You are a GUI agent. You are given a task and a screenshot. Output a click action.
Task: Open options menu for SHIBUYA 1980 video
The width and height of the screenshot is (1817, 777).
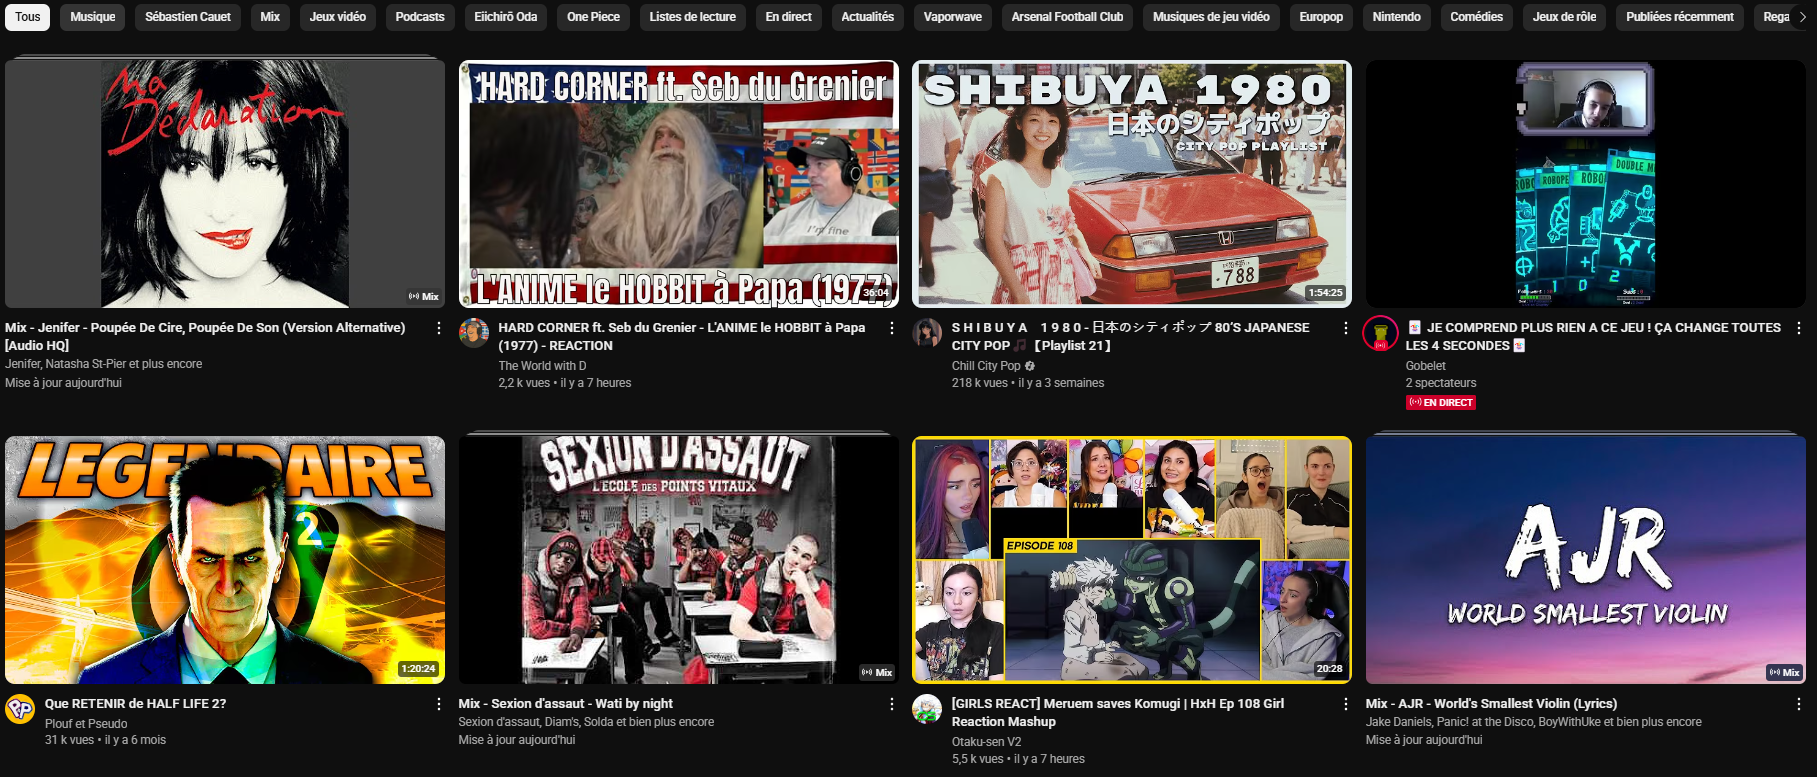(1345, 328)
